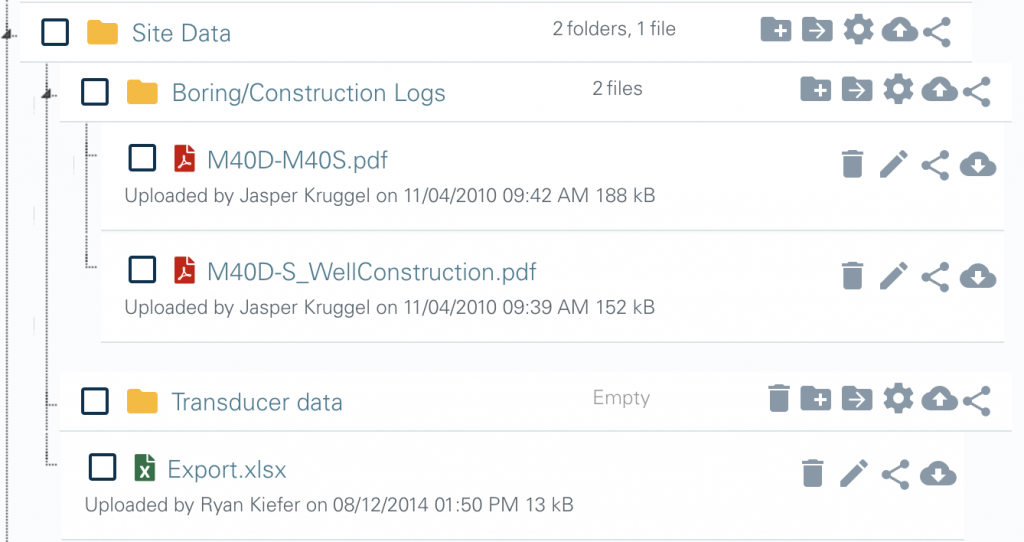The height and width of the screenshot is (542, 1024).
Task: Open the Transducer data folder link
Action: click(x=257, y=402)
